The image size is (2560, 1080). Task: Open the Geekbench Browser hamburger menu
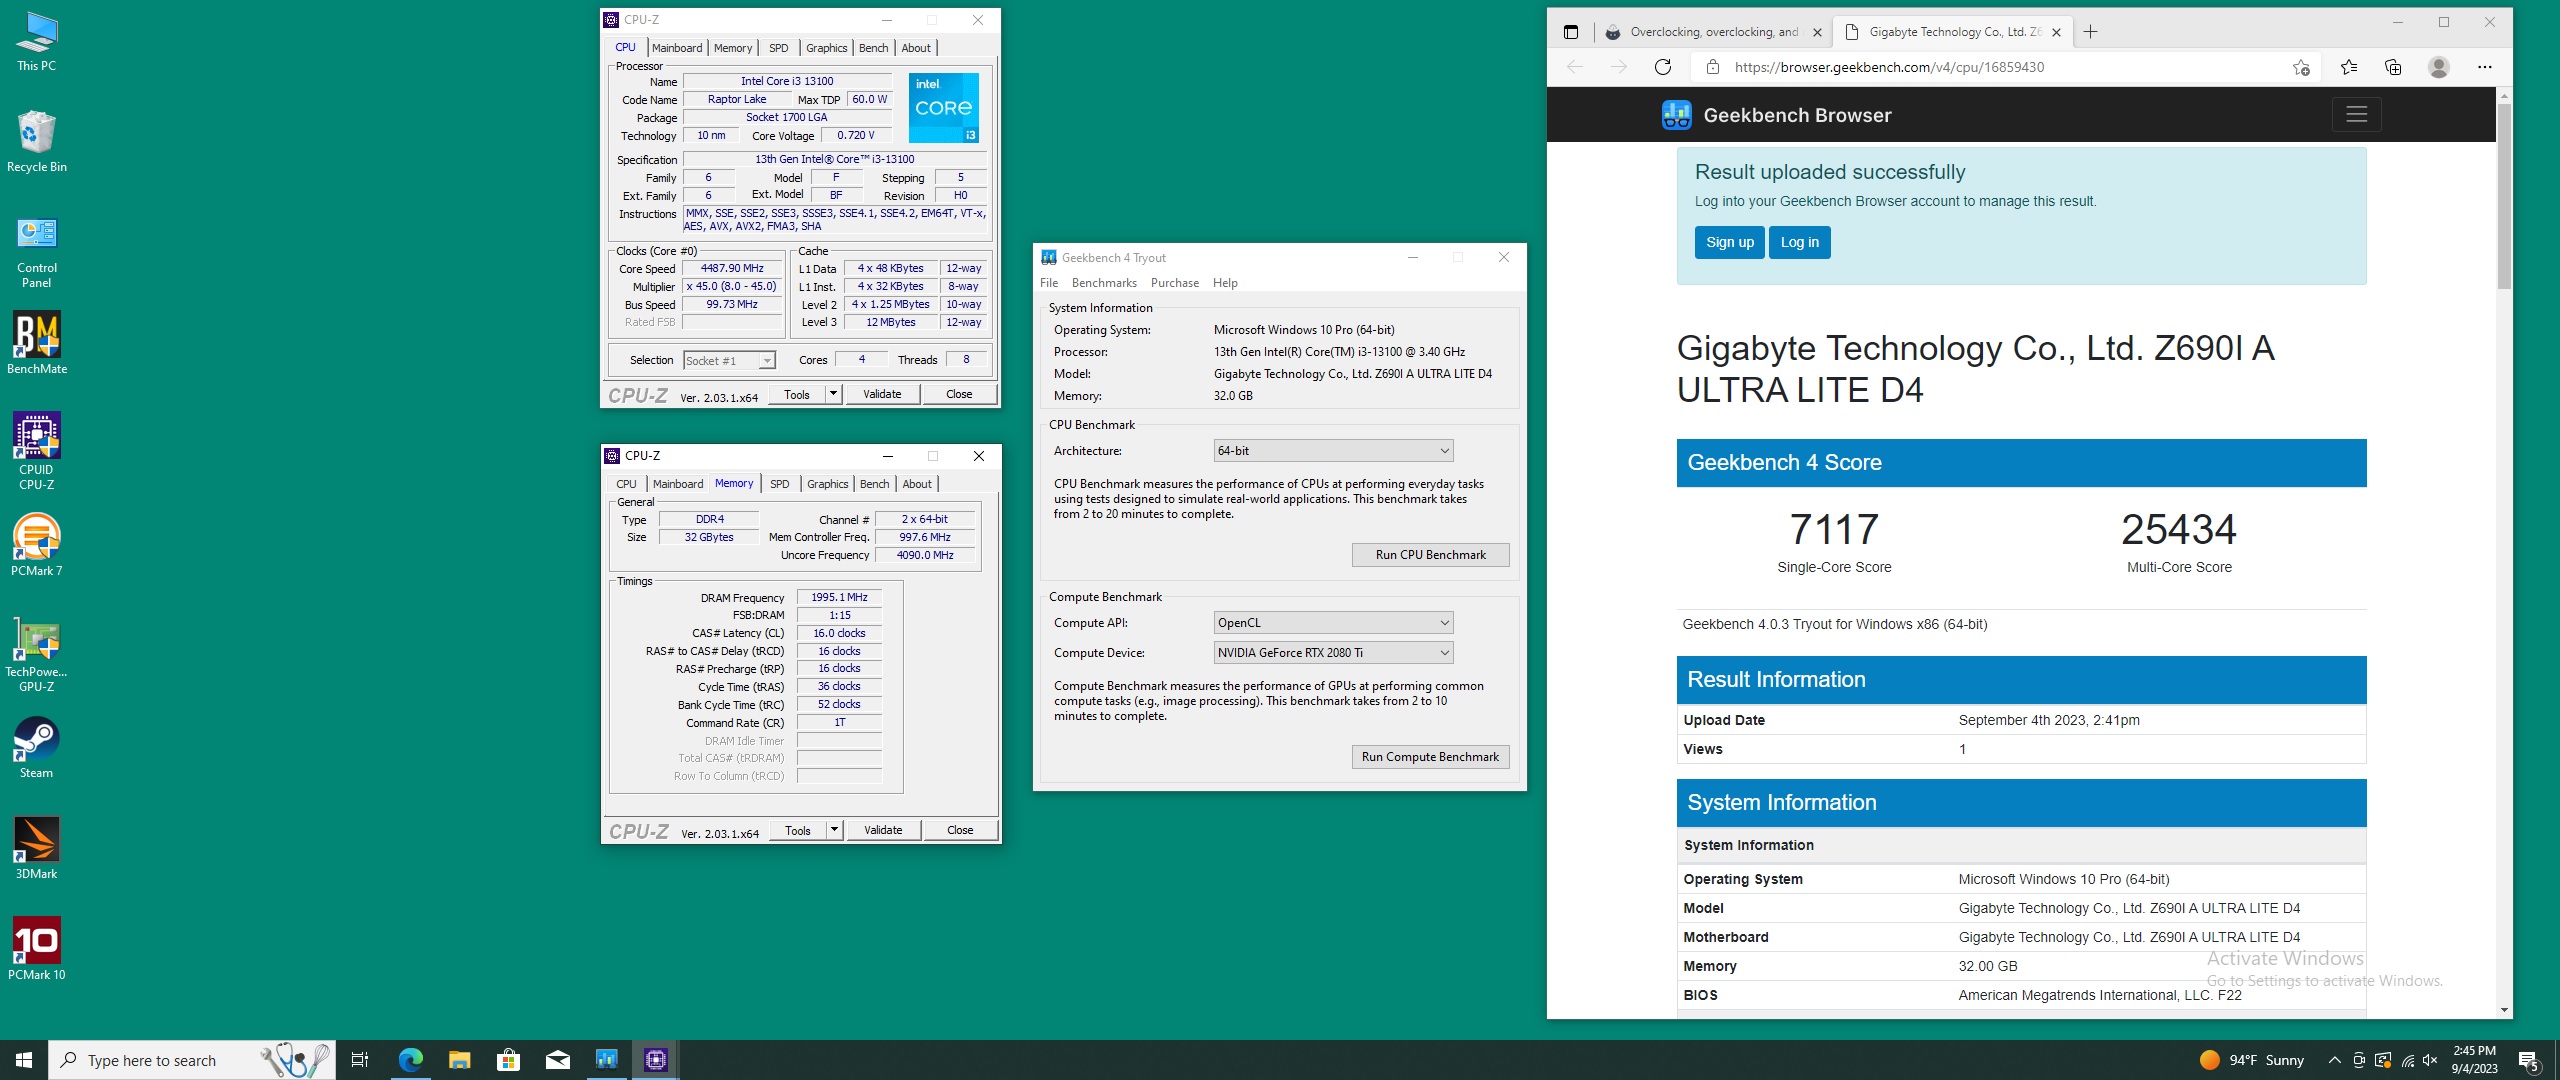click(2356, 115)
